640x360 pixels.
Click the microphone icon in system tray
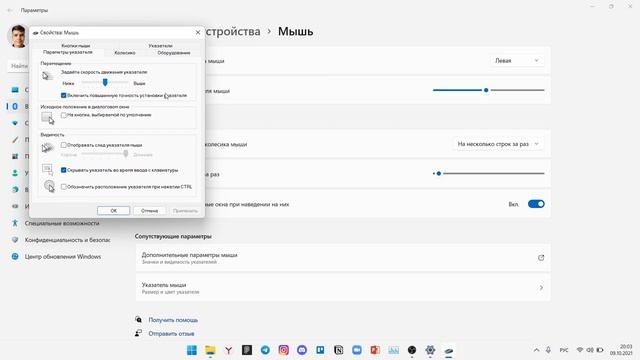click(548, 350)
